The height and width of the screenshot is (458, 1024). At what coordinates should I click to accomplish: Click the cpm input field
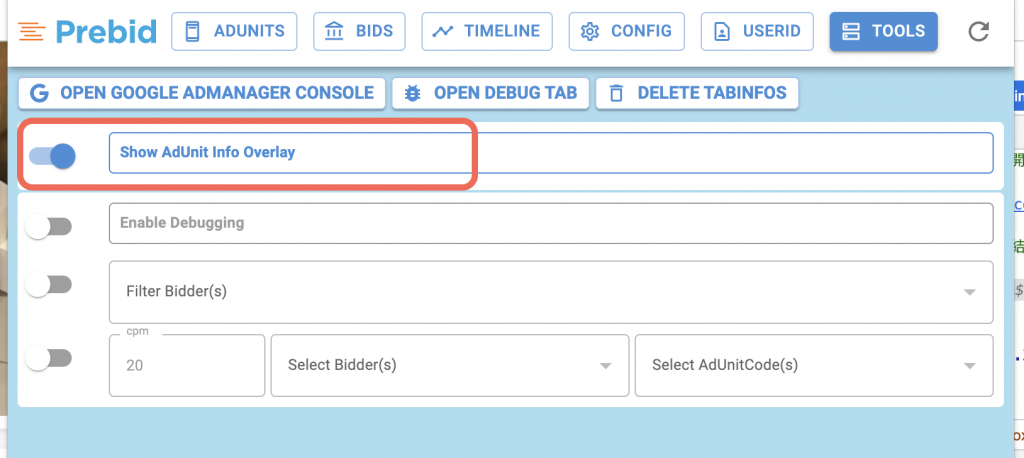(187, 365)
